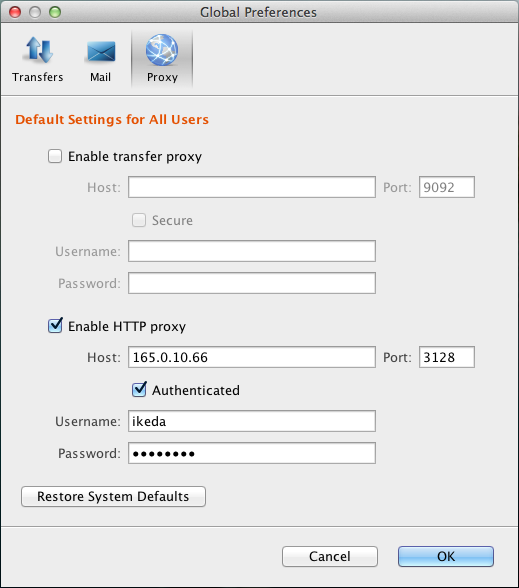Click the HTTP proxy Password field

click(x=252, y=453)
